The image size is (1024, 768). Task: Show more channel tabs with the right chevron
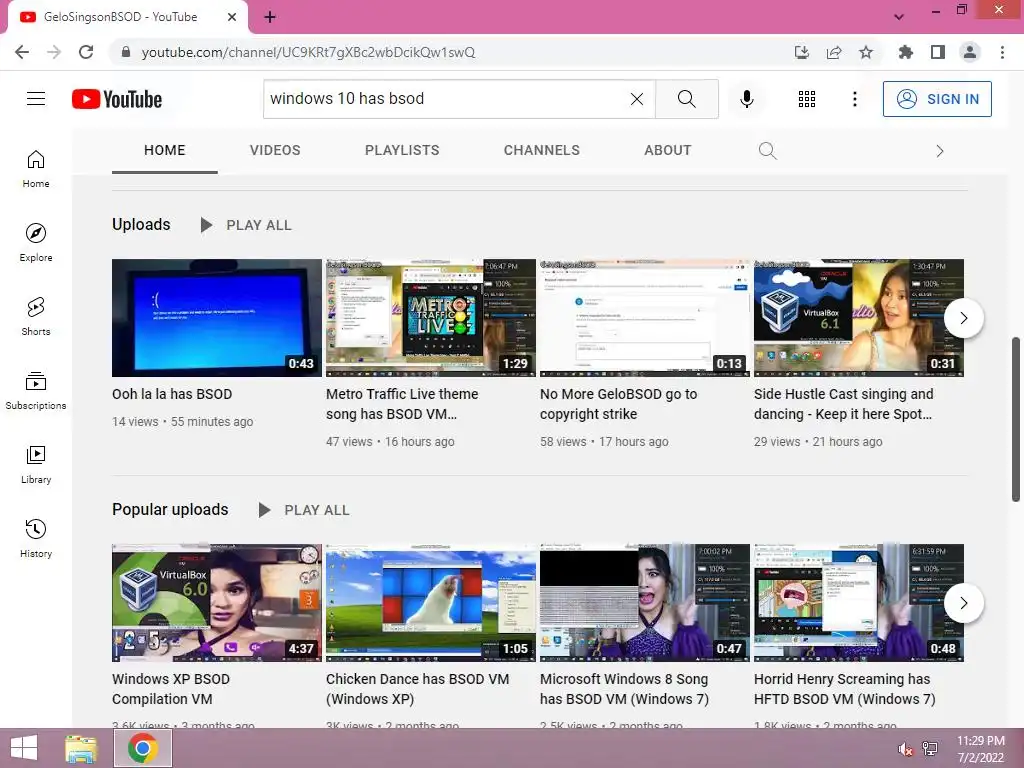coord(940,151)
